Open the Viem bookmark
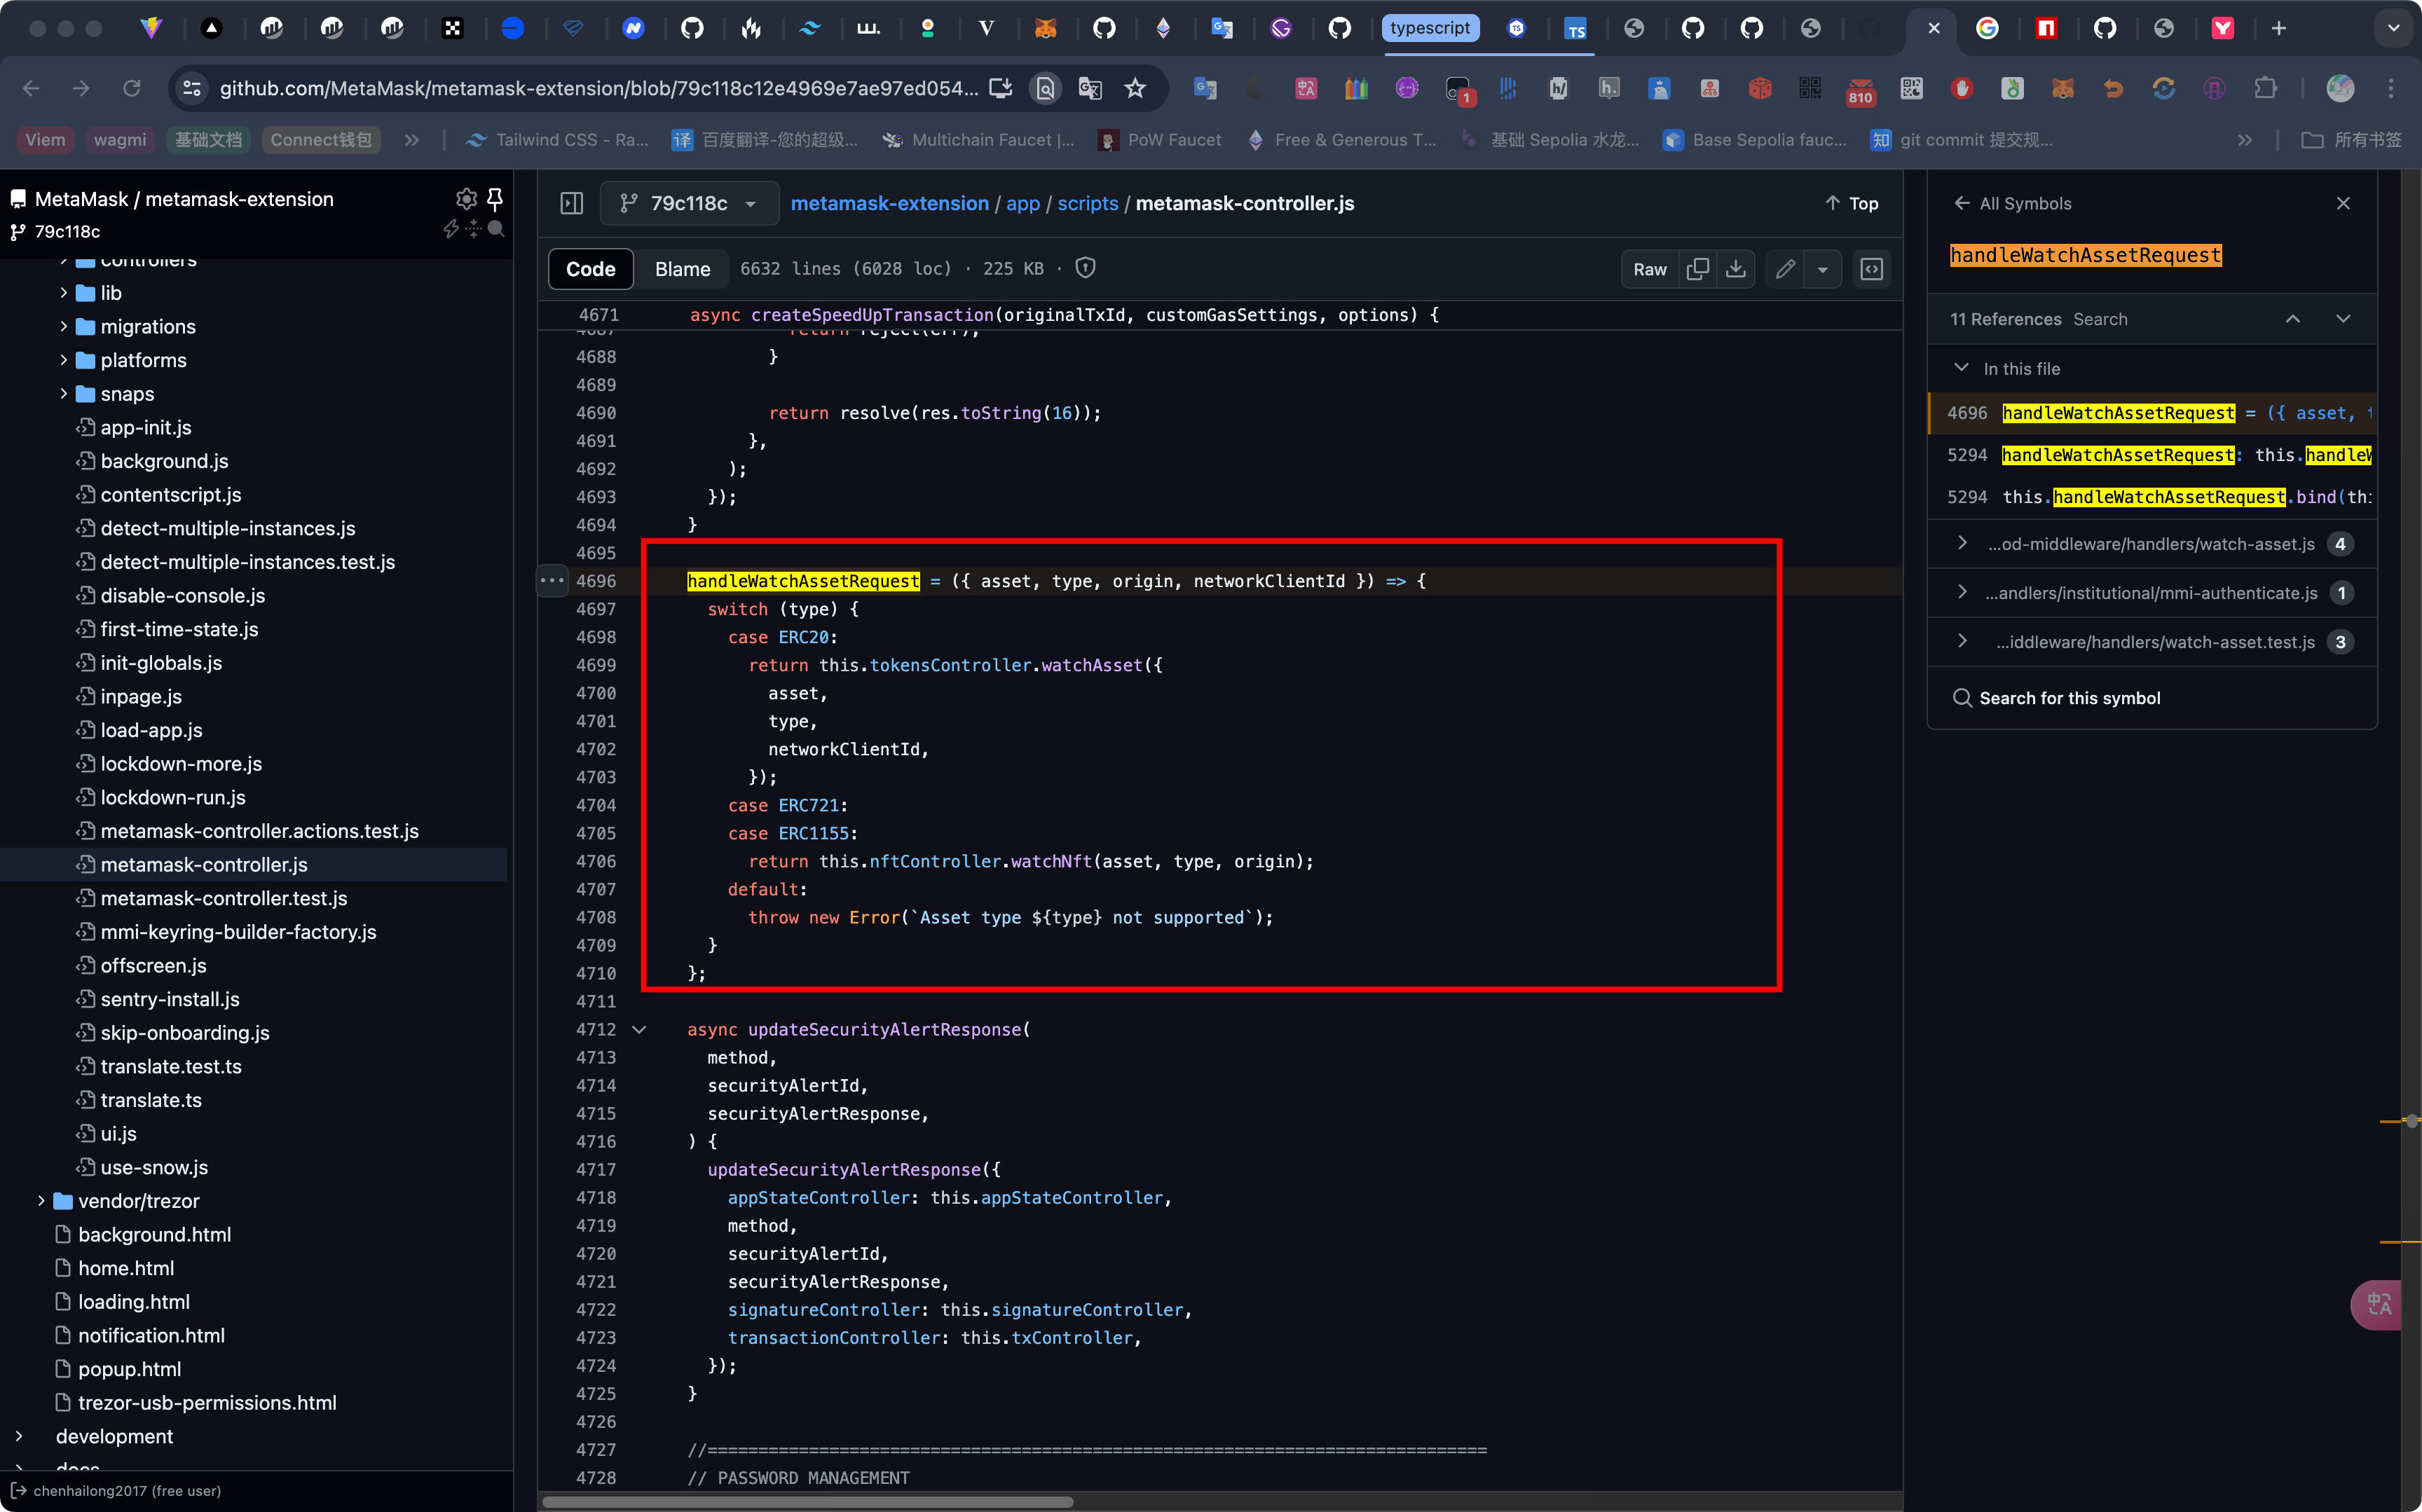The height and width of the screenshot is (1512, 2422). point(45,140)
